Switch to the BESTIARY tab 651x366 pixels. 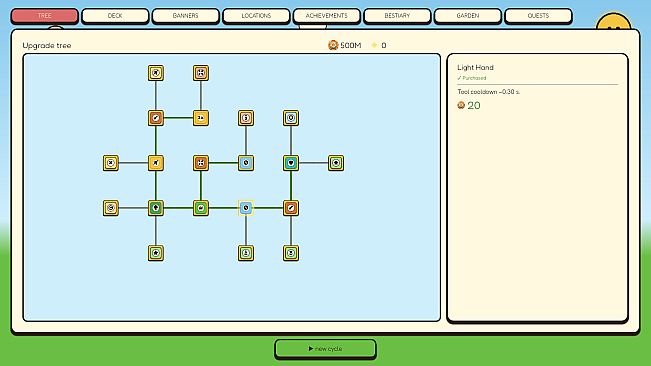pyautogui.click(x=397, y=16)
